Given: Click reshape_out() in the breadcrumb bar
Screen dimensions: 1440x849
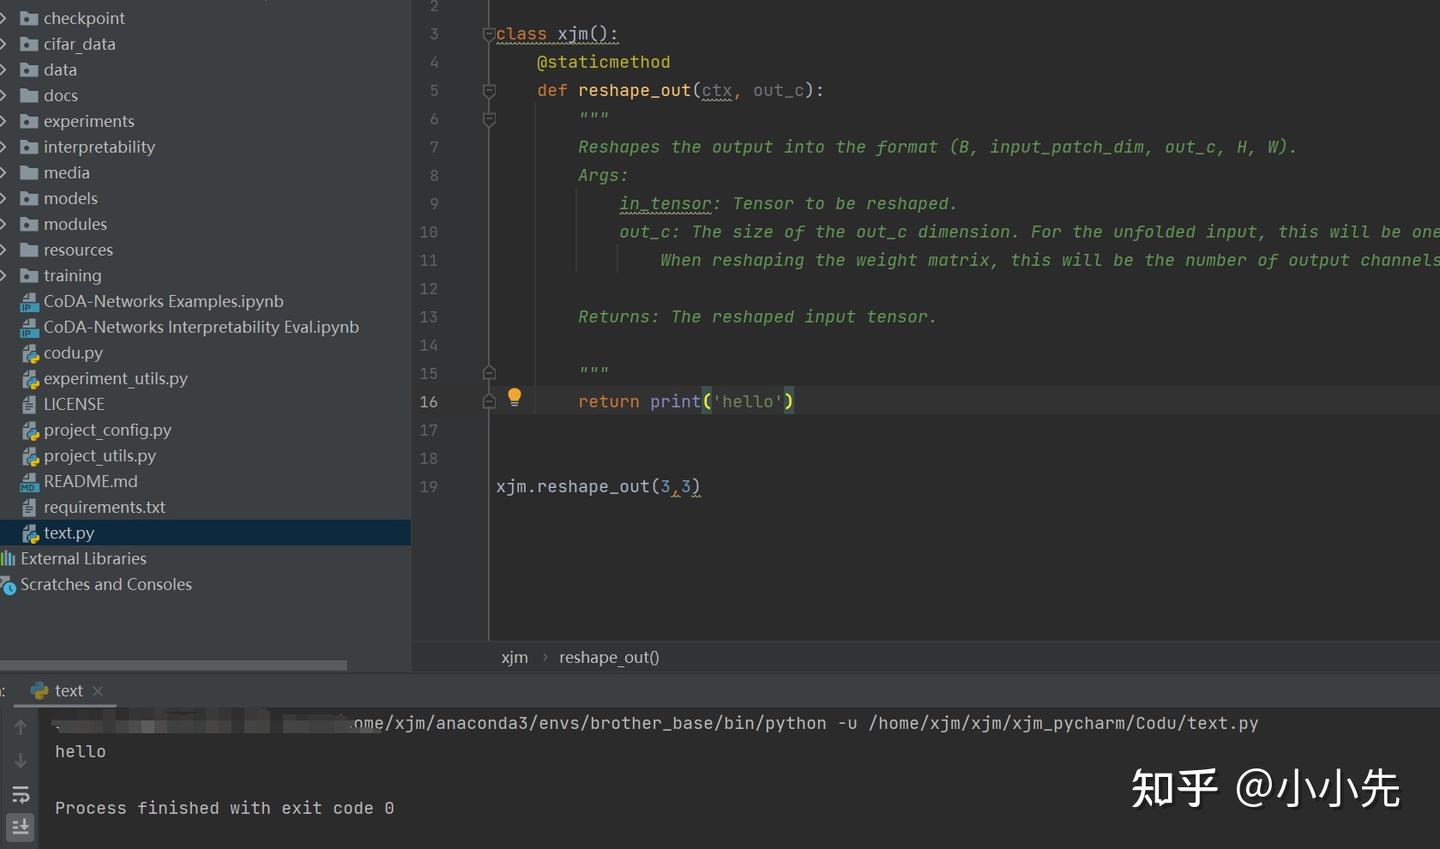Looking at the screenshot, I should point(609,657).
